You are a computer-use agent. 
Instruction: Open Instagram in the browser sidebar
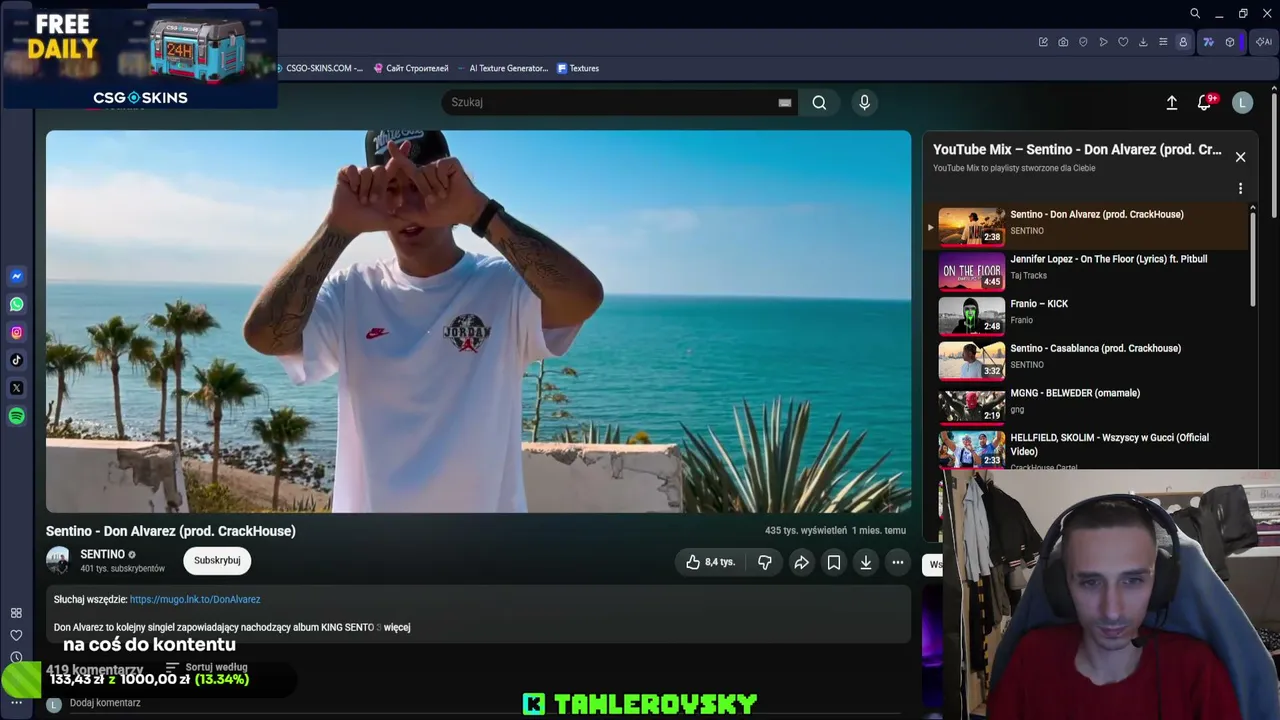click(x=16, y=332)
